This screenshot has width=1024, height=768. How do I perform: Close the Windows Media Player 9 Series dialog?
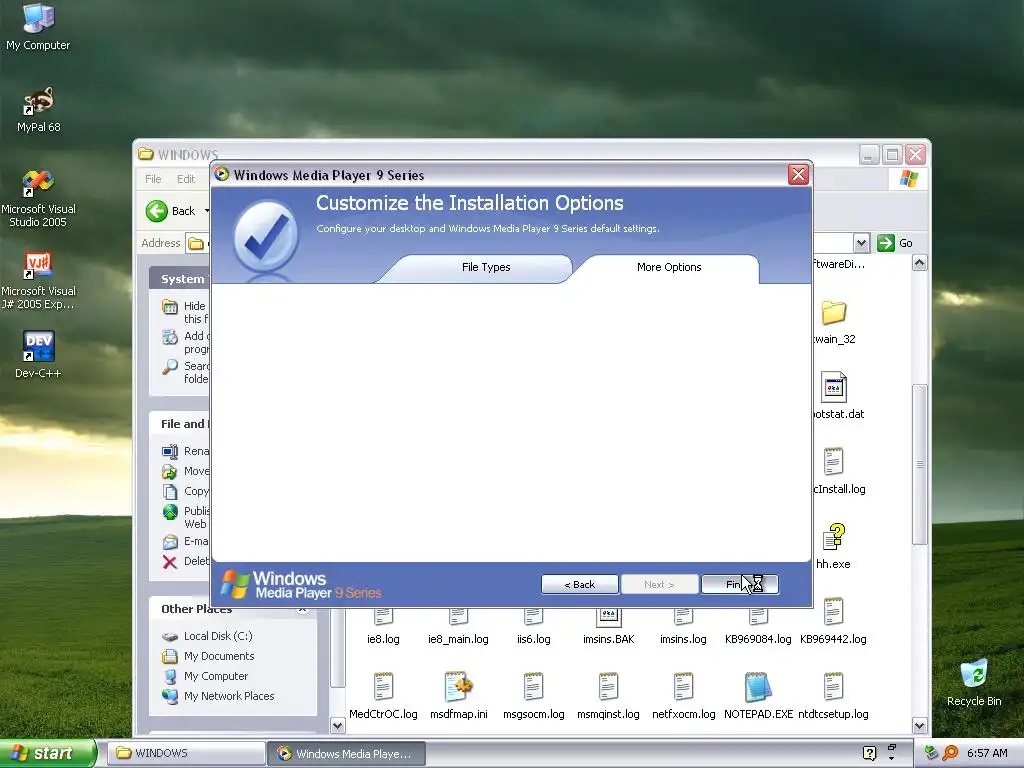pos(798,174)
